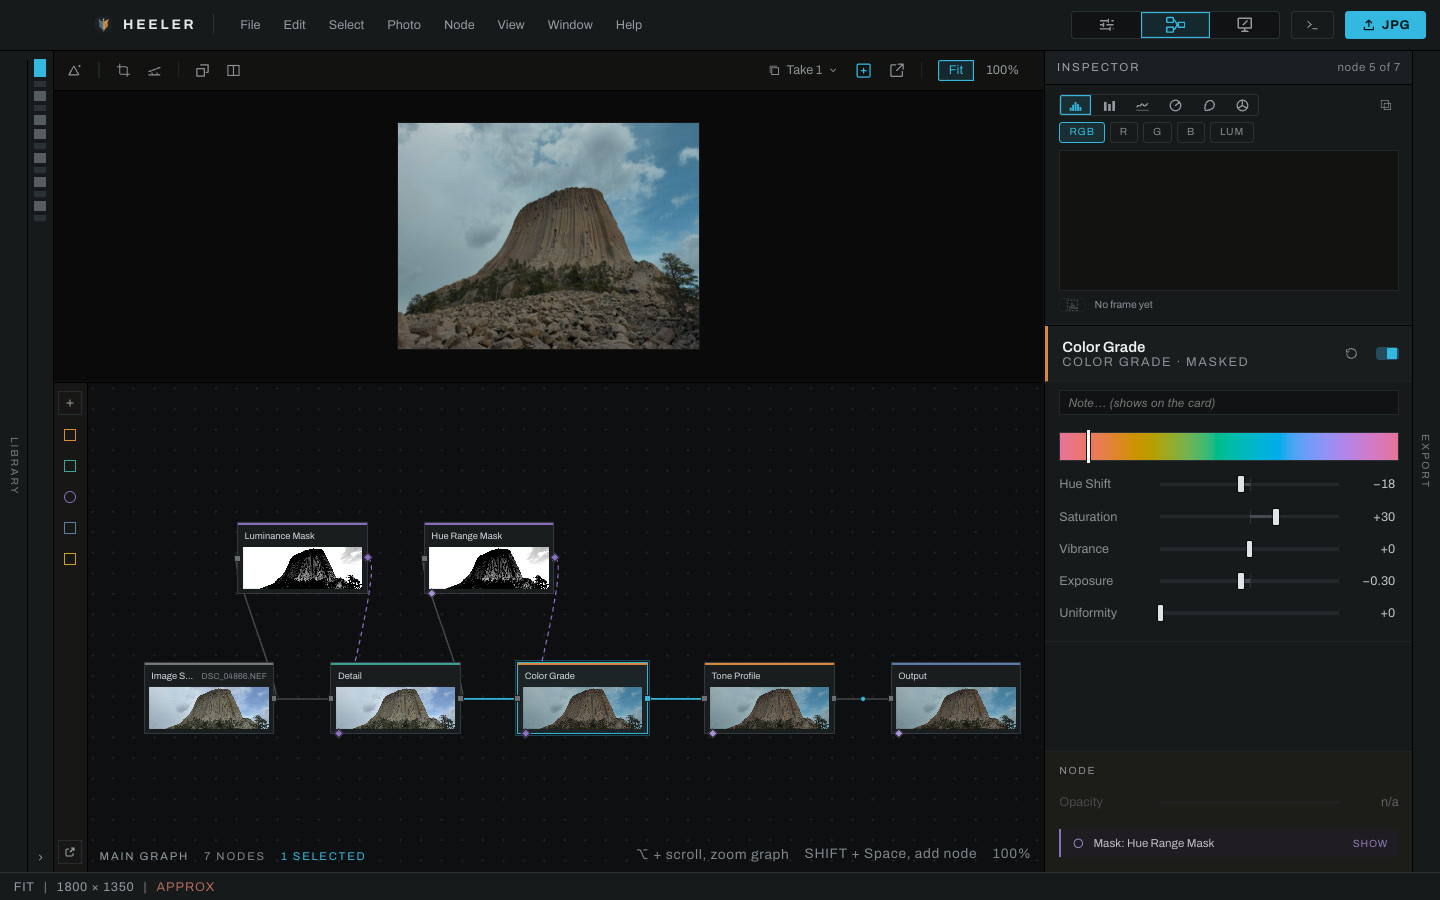Select the LUM channel for the scope

tap(1232, 132)
